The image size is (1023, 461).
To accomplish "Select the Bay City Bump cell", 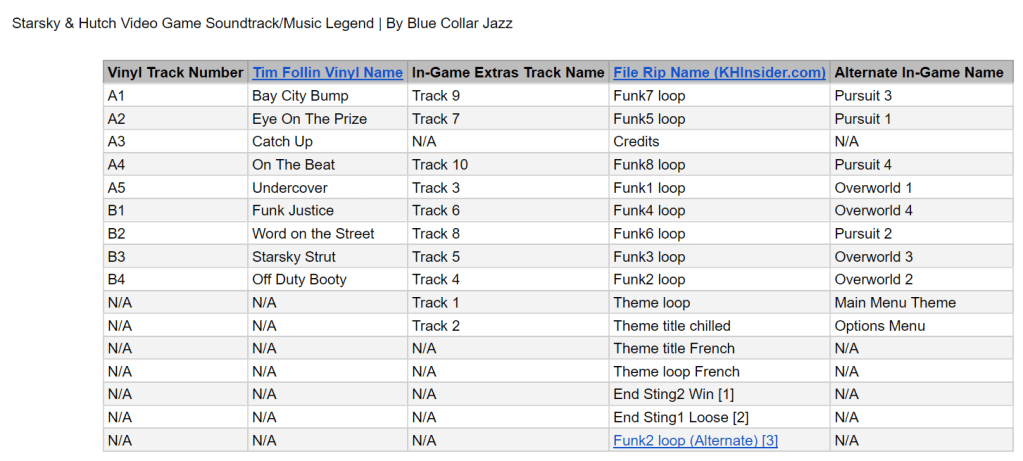I will pyautogui.click(x=300, y=96).
